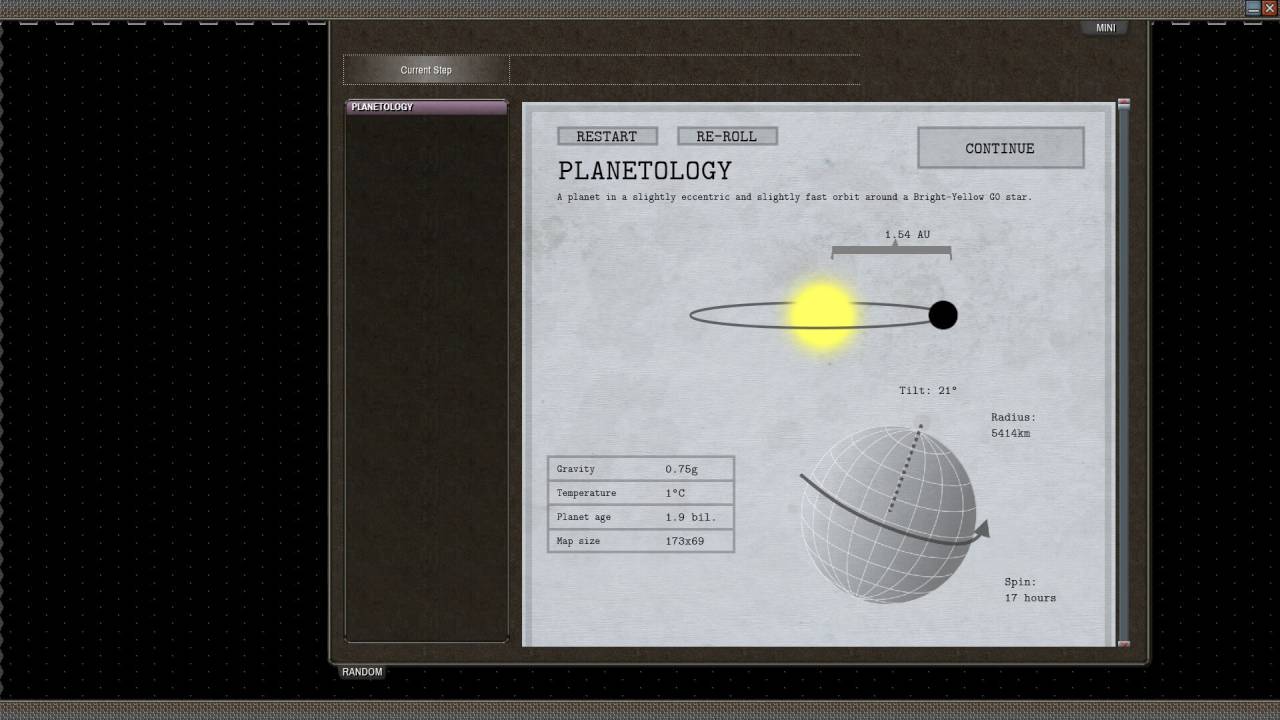Click the spin direction arrowhead on the globe

(982, 529)
